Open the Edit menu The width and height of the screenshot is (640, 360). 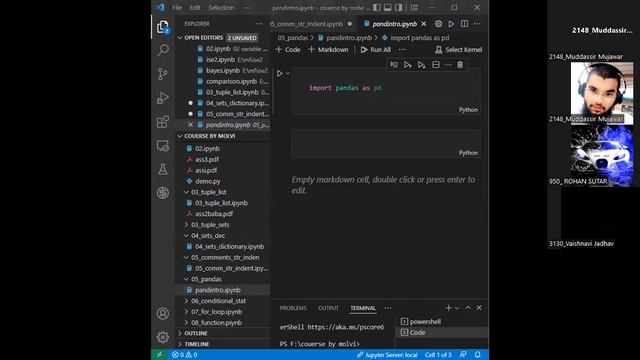tap(195, 8)
